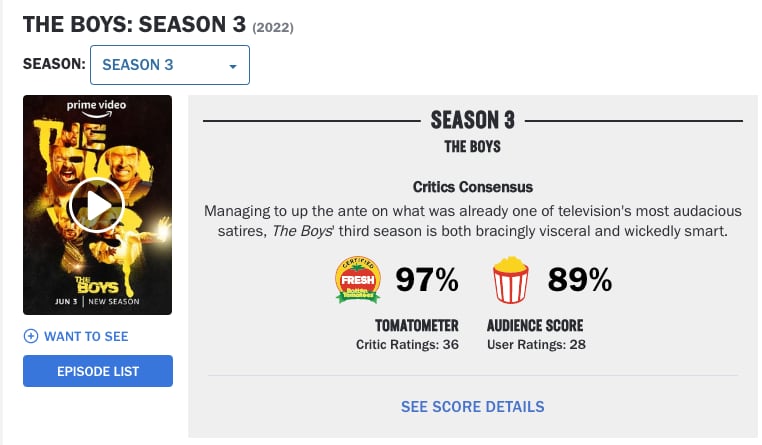Click the Certified Fresh tomato badge
Viewport: 762px width, 445px height.
click(x=357, y=281)
